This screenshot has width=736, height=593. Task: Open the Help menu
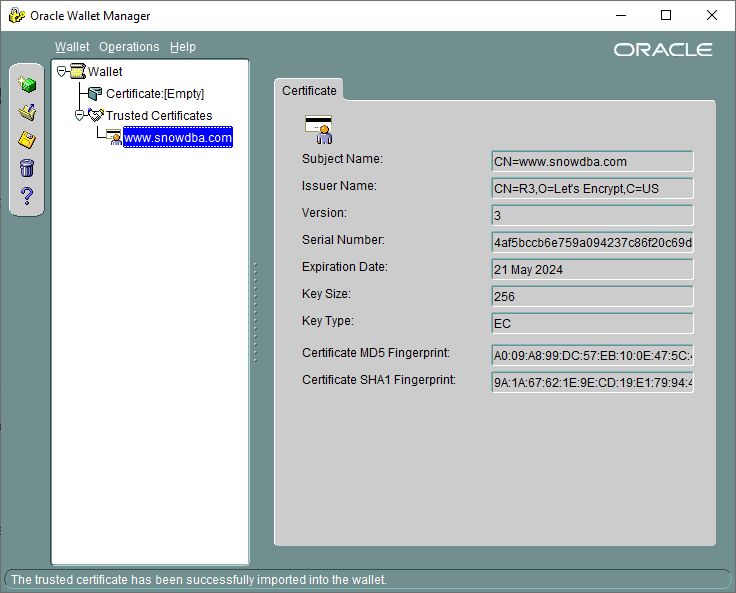click(183, 47)
